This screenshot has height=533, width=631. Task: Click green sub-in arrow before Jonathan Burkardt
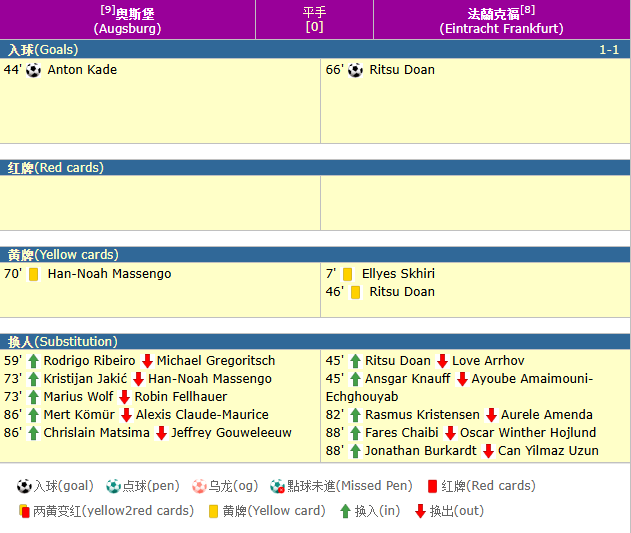click(355, 451)
